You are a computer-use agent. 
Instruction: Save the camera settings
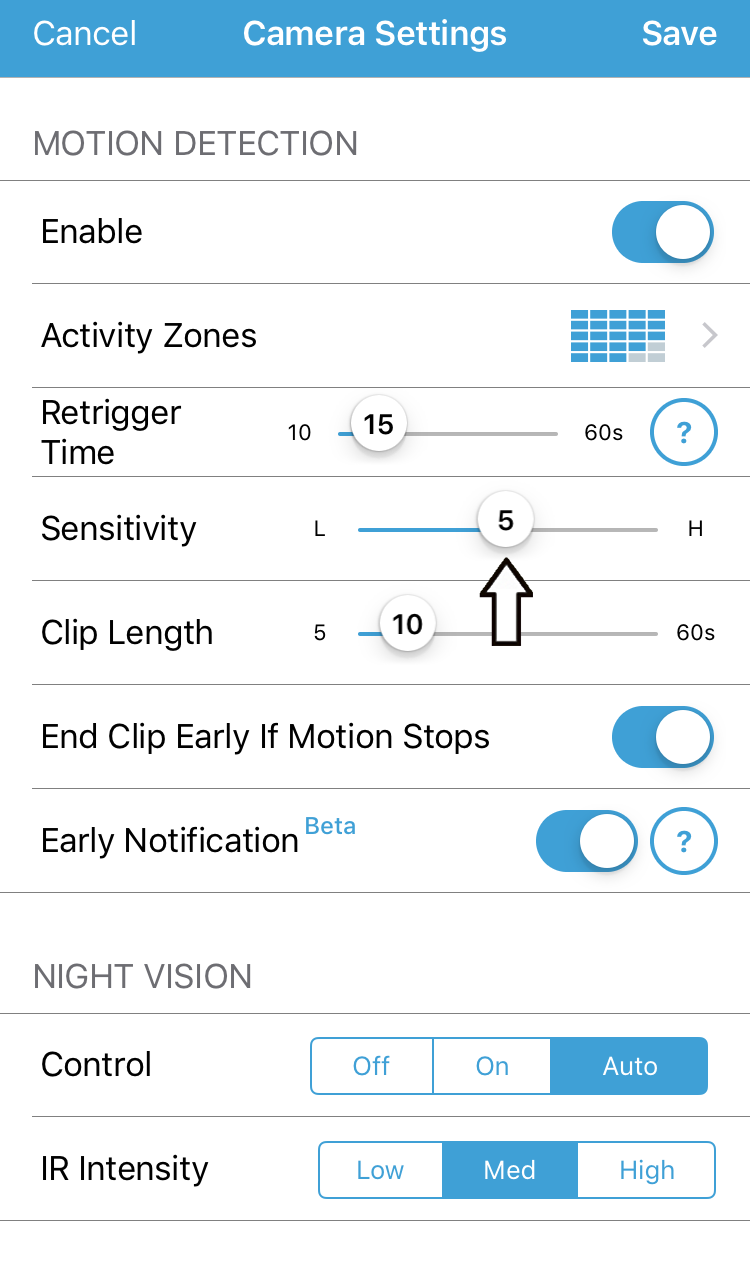coord(679,34)
